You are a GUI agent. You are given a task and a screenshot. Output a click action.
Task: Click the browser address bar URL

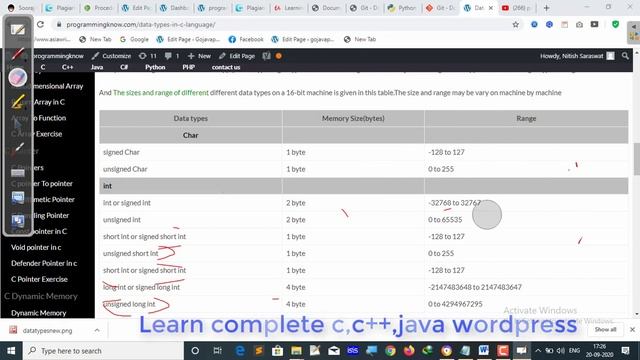point(141,24)
